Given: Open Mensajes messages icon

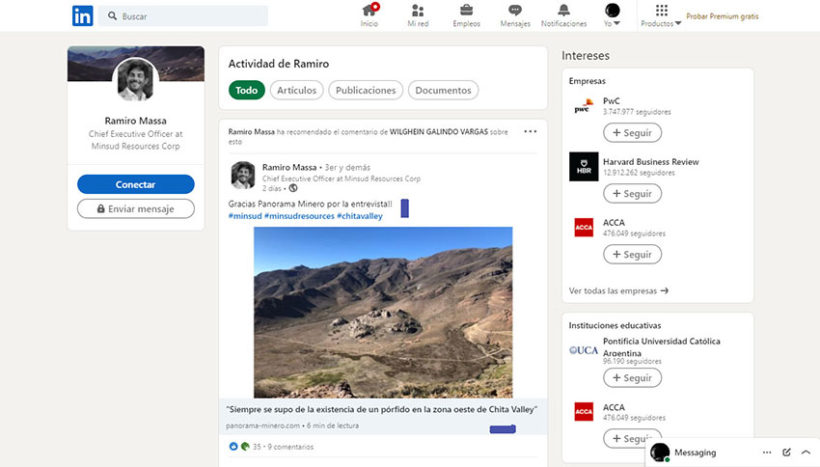Looking at the screenshot, I should pyautogui.click(x=515, y=11).
